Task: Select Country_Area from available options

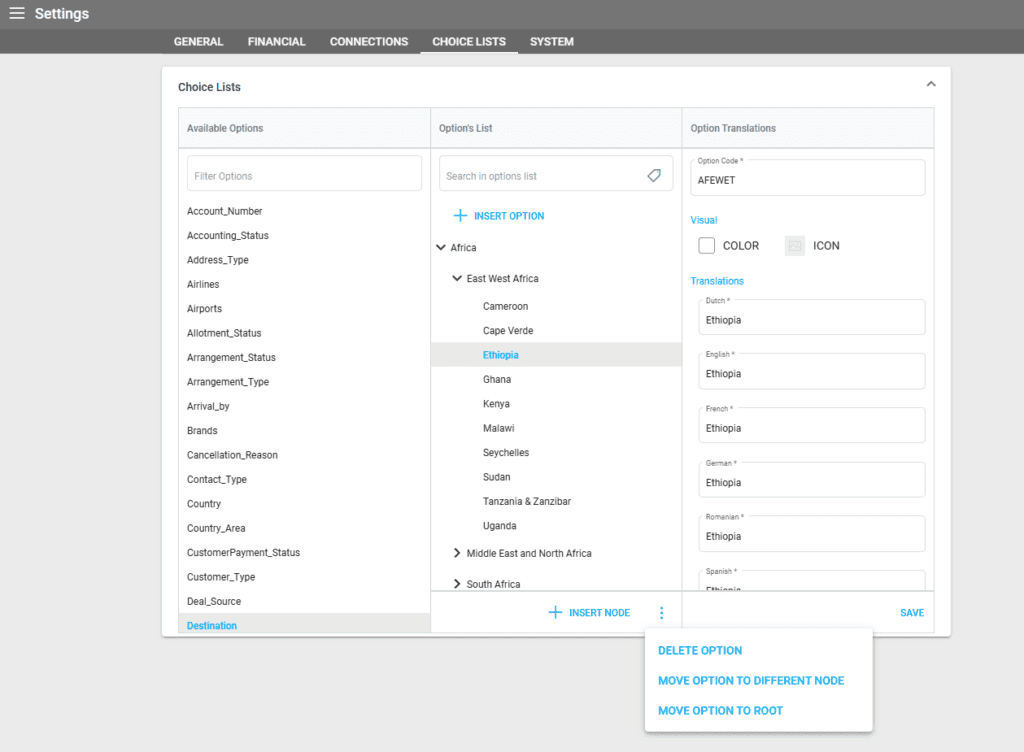Action: [x=216, y=528]
